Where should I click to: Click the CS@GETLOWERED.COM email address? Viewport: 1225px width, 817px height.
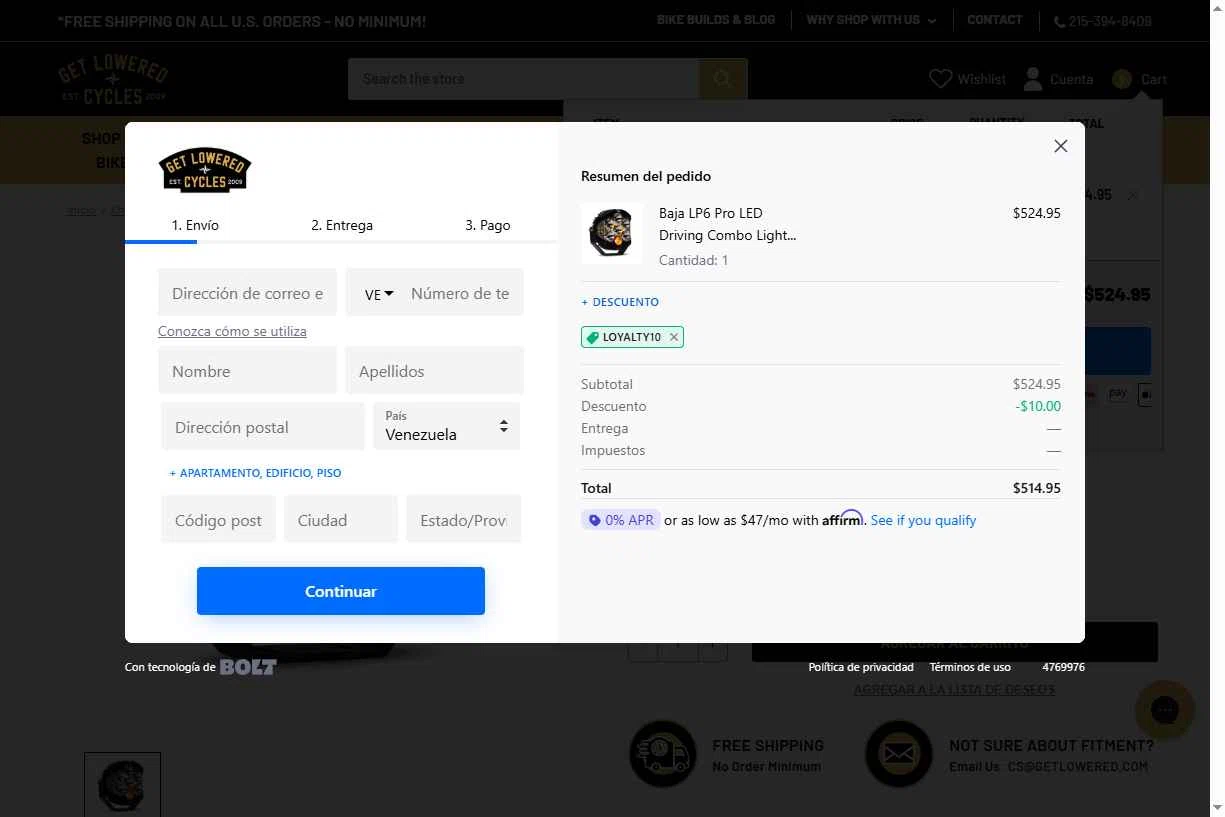tap(1077, 767)
